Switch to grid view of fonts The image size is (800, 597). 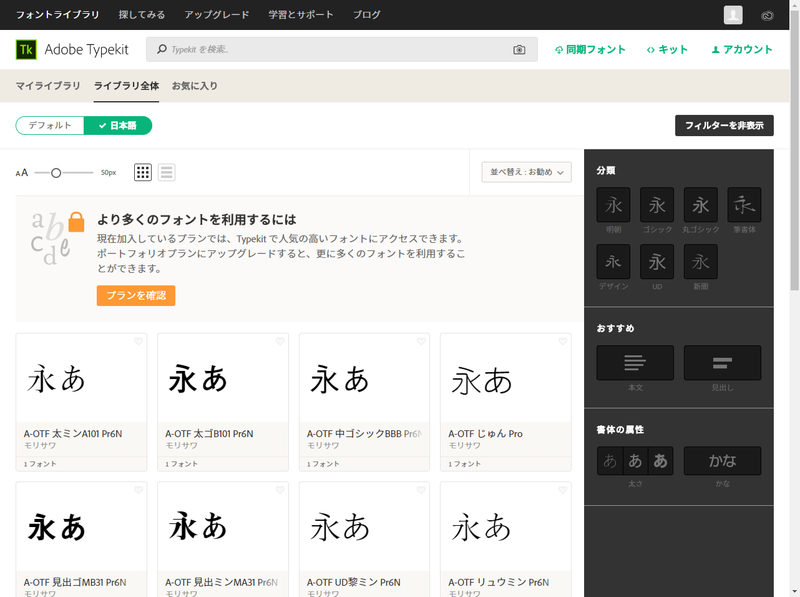tap(142, 171)
